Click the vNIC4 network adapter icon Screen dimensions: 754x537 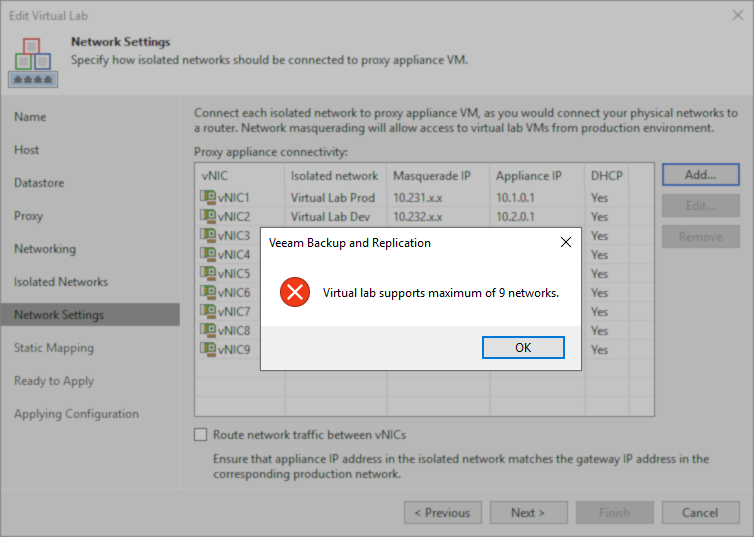[208, 254]
